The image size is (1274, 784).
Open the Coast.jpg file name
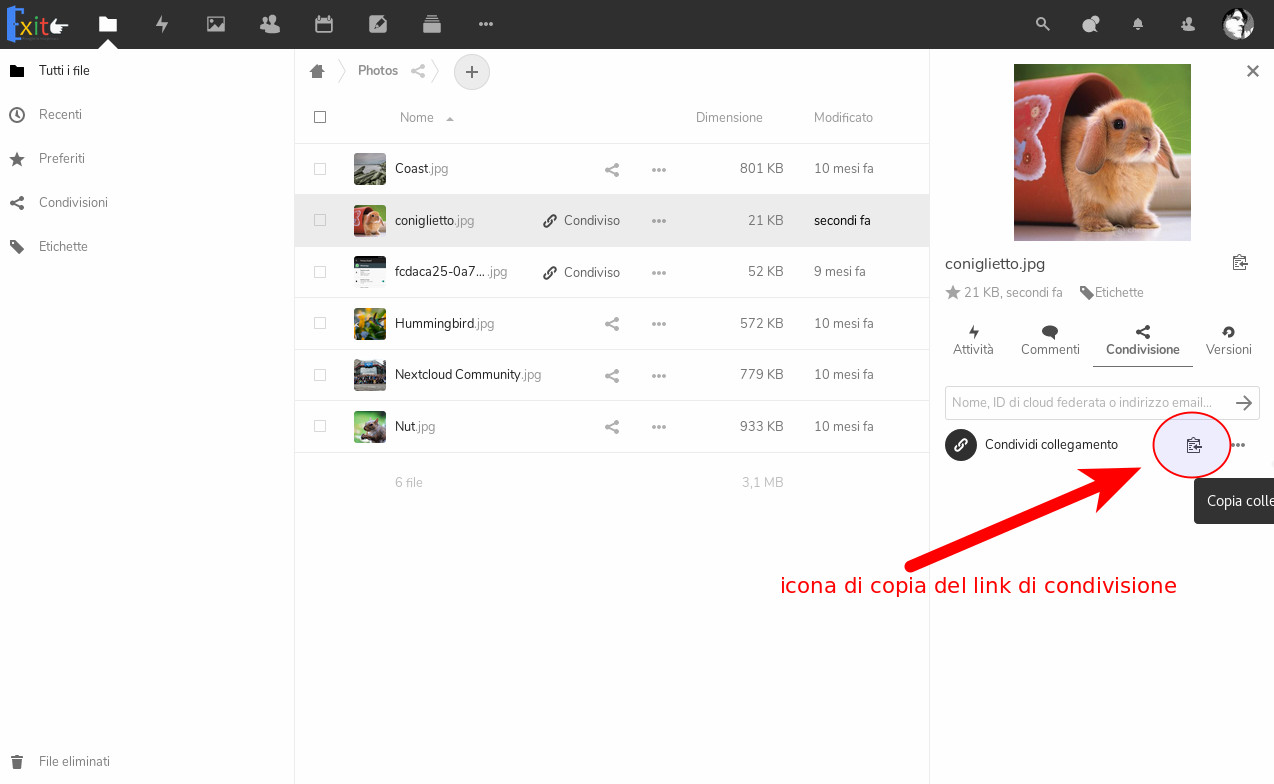click(421, 169)
